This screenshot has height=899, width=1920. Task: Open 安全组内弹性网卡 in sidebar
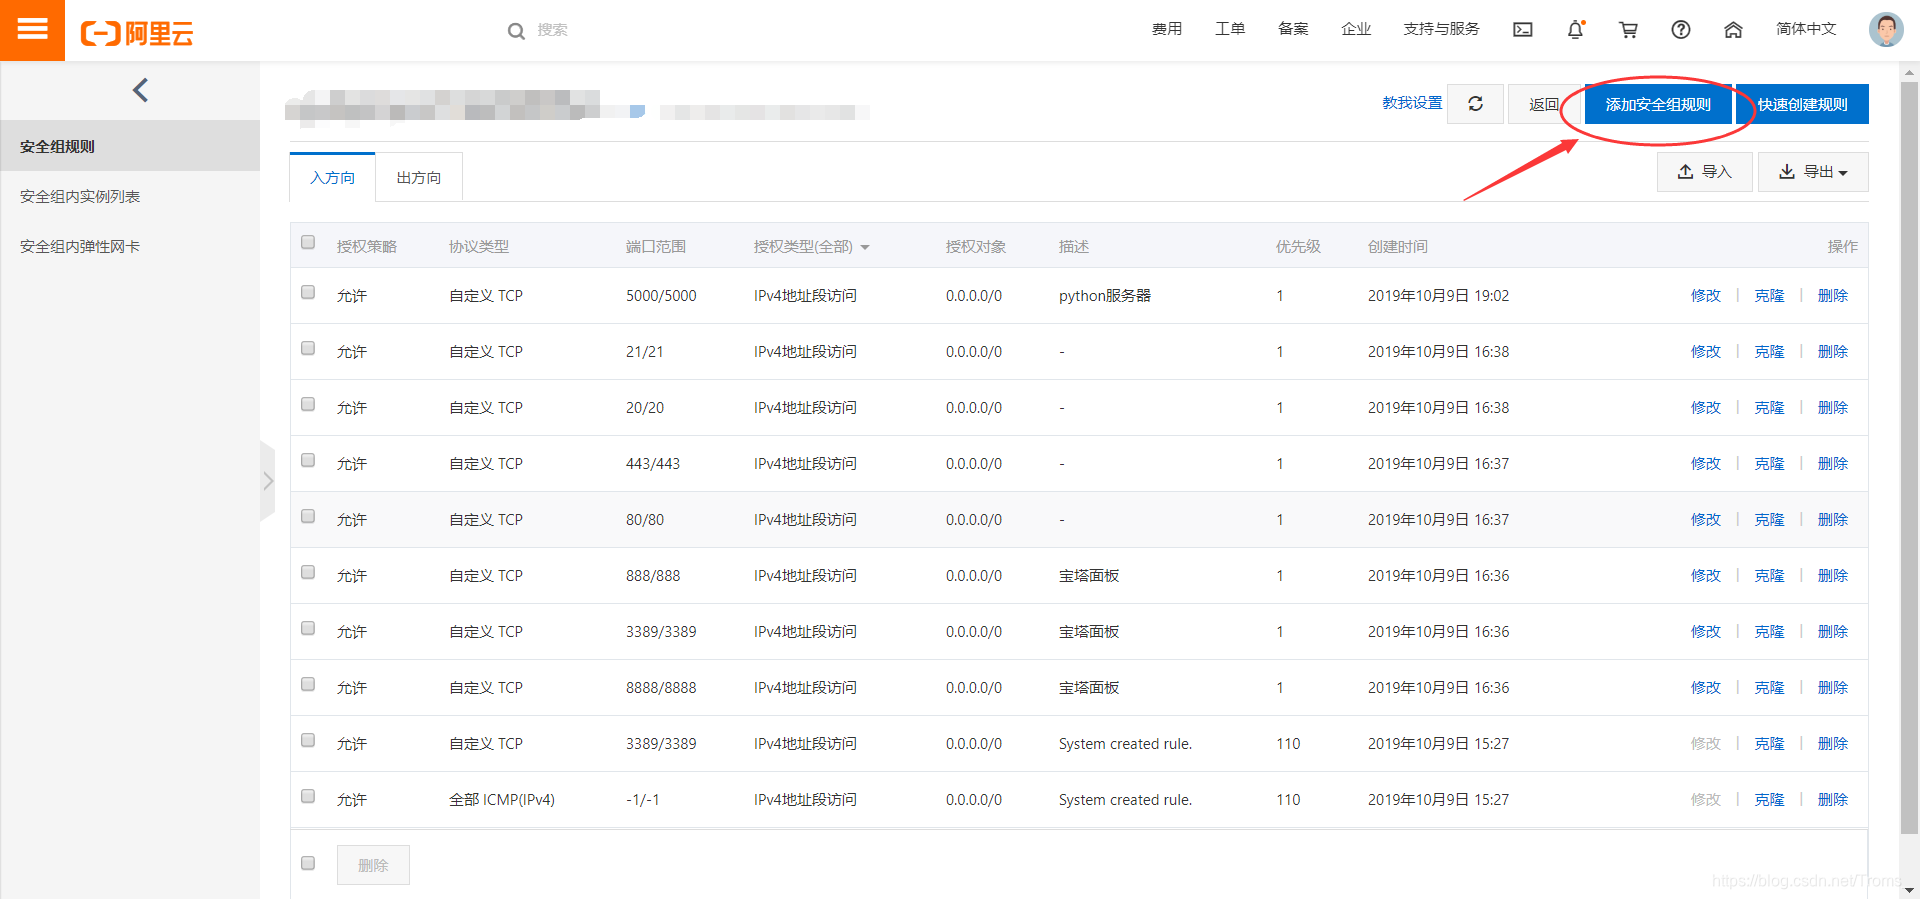[130, 246]
